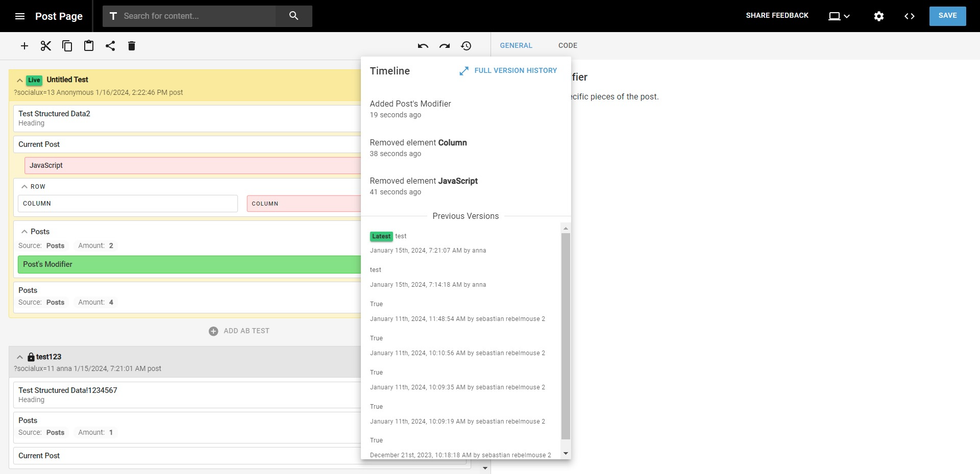The width and height of the screenshot is (980, 474).
Task: Click the share icon in the toolbar
Action: tap(110, 46)
